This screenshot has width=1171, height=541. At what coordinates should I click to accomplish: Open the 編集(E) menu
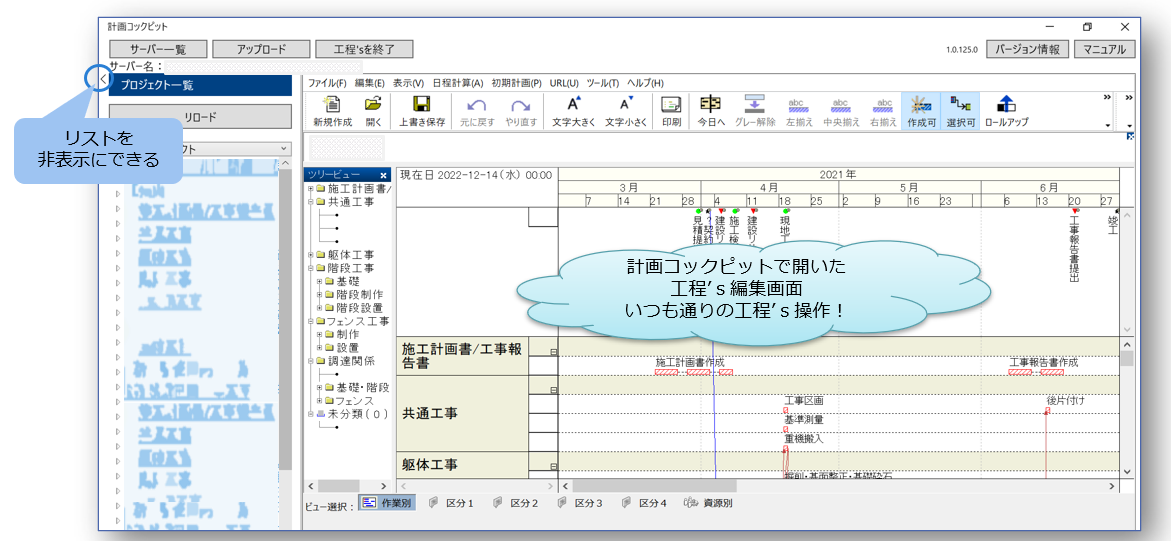tap(369, 83)
